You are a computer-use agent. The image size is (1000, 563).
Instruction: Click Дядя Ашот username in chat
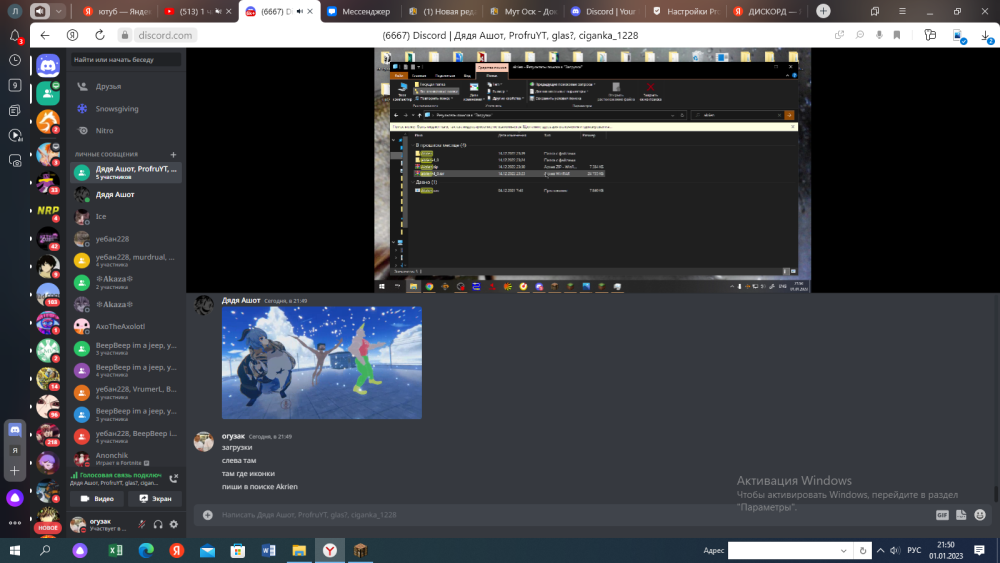tap(241, 300)
